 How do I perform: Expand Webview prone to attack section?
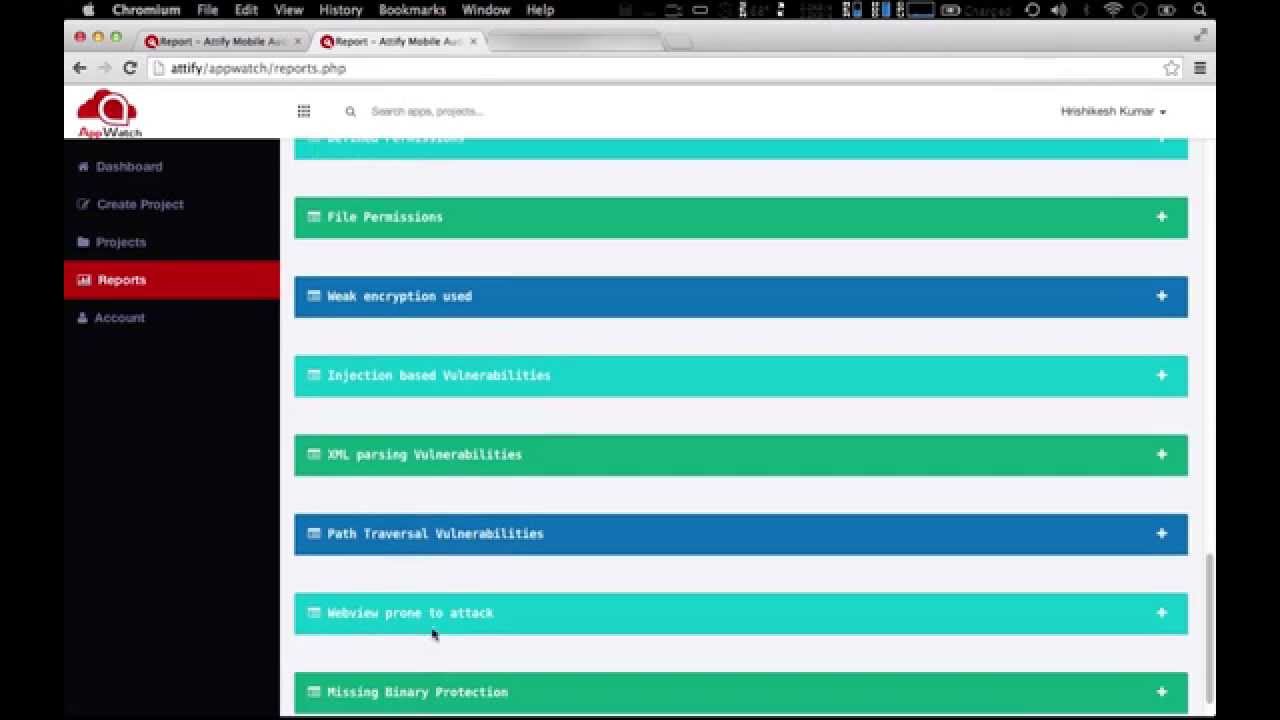click(x=1162, y=613)
